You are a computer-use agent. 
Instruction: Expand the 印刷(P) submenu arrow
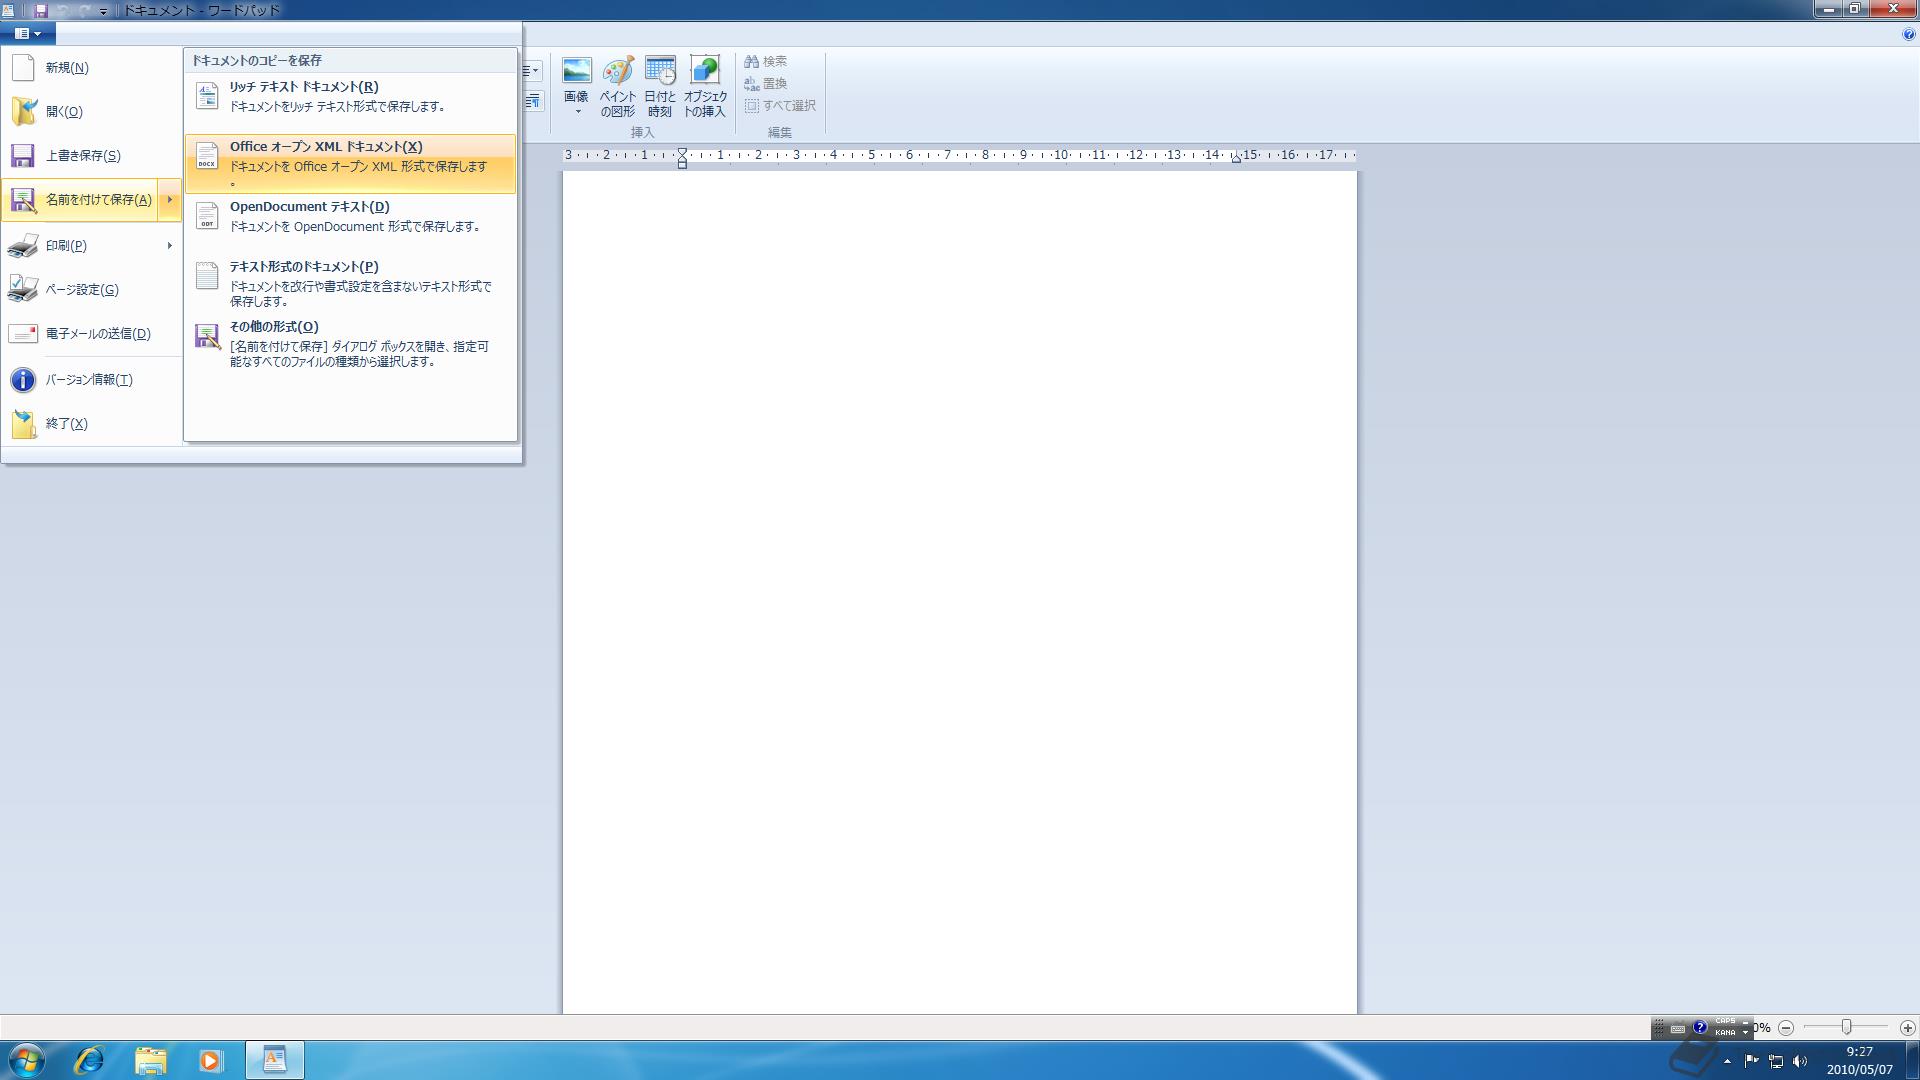coord(169,246)
